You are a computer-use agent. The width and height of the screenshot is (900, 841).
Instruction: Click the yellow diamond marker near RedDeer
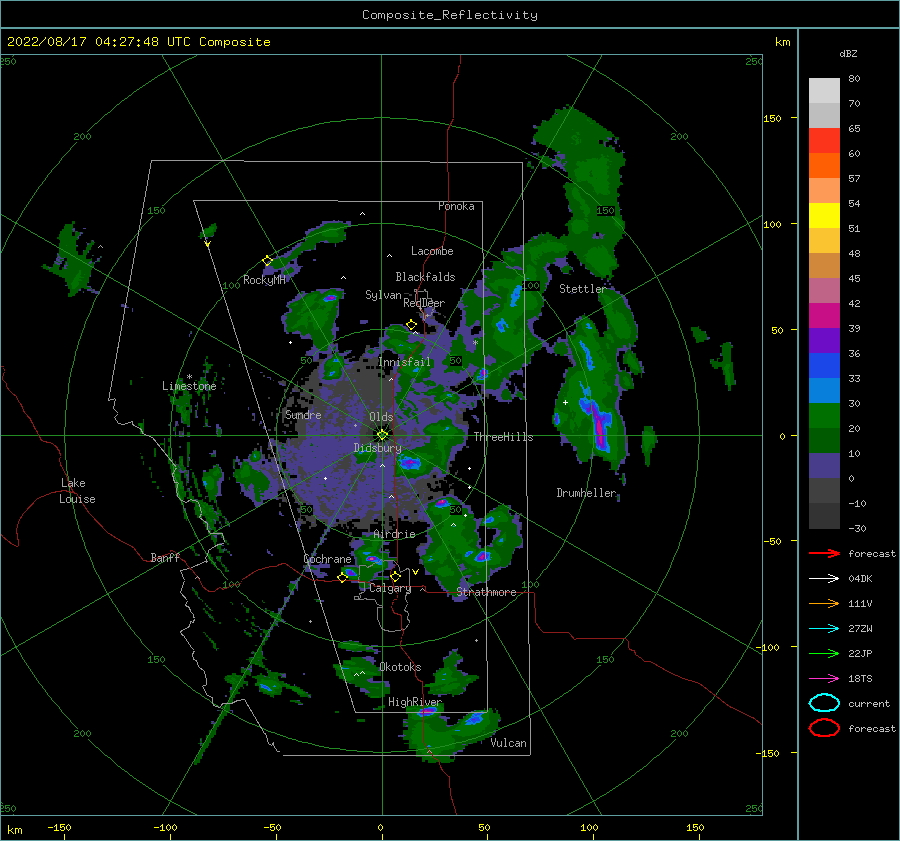tap(412, 325)
